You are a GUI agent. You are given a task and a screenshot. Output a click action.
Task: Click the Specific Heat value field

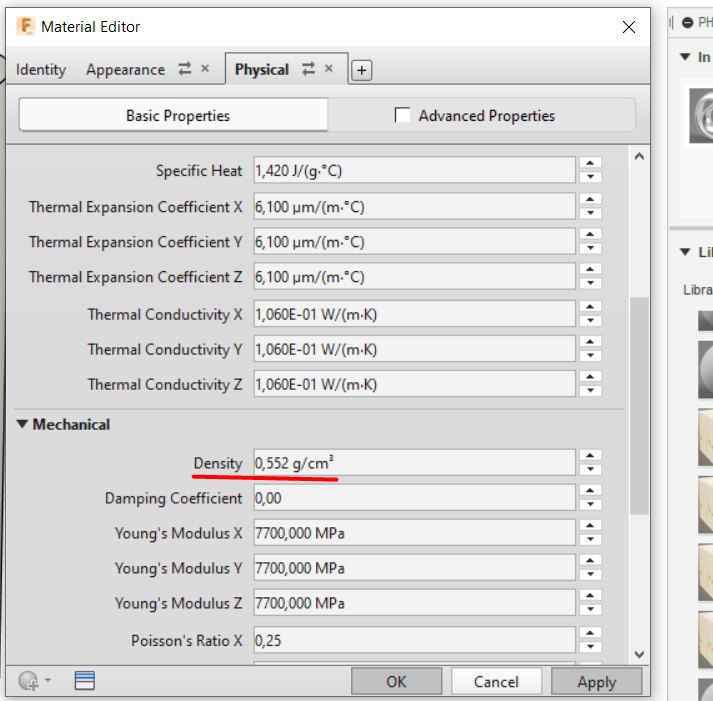pos(414,170)
